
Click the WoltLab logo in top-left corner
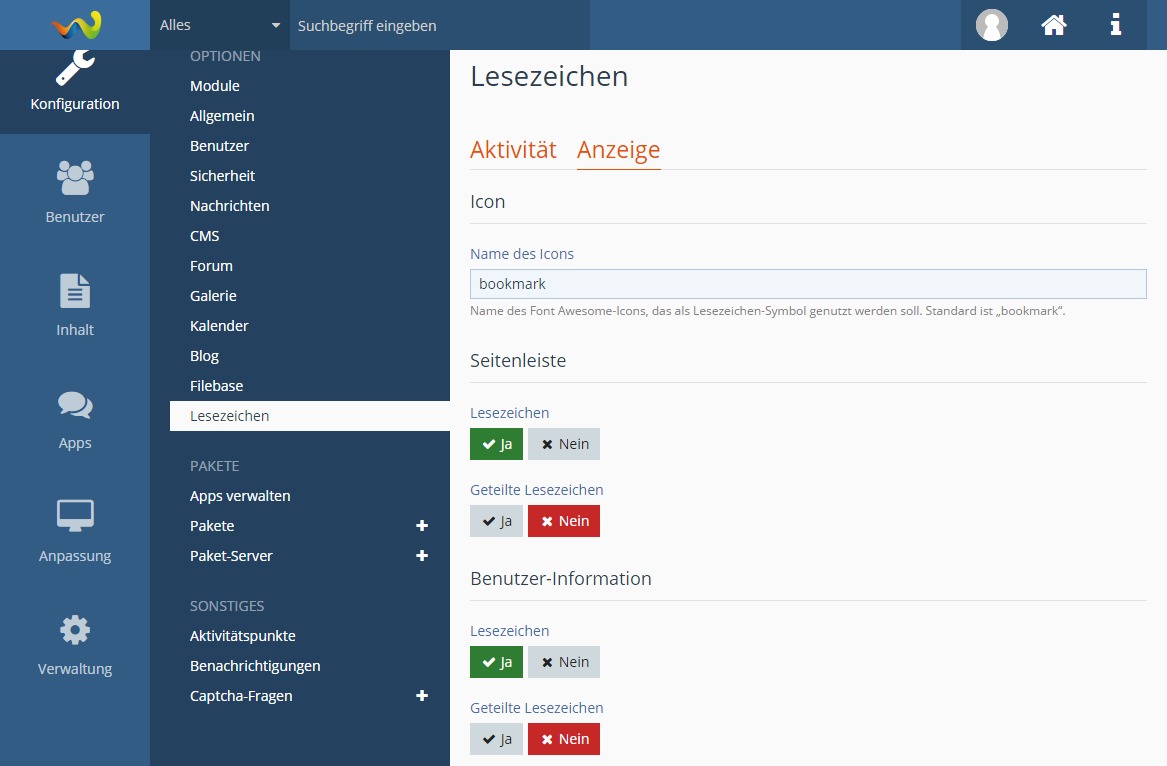[76, 25]
